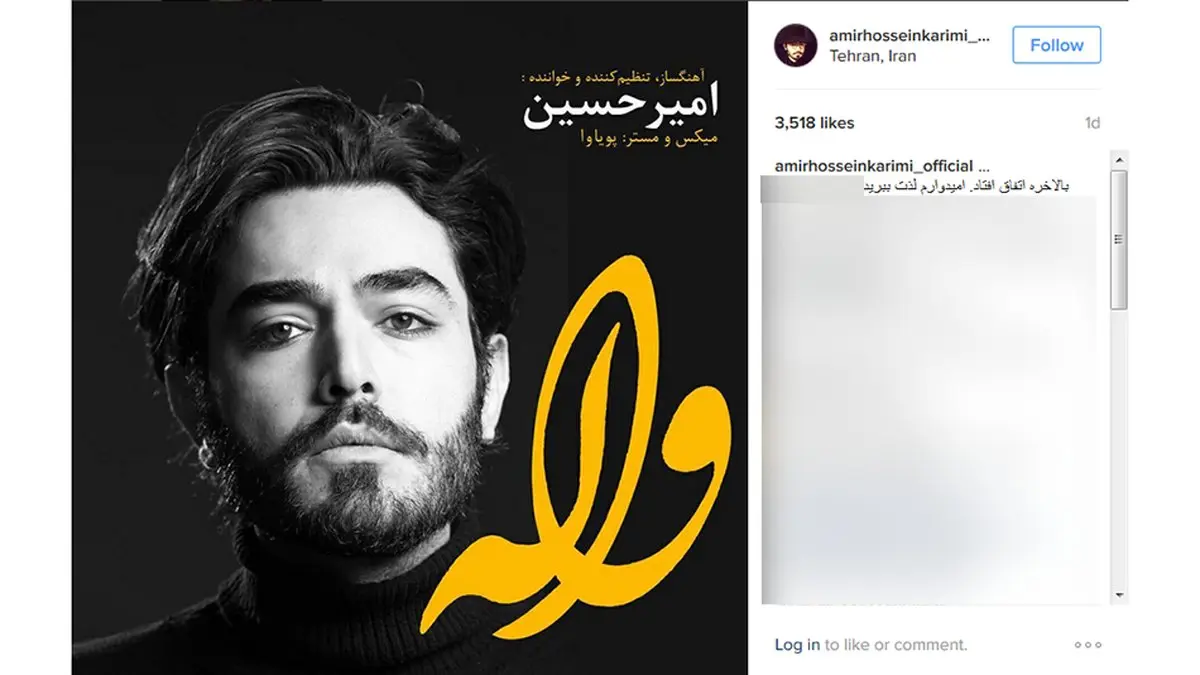Click the amirhosseinkarimi_official username in the caption
This screenshot has height=675, width=1200.
coord(881,166)
